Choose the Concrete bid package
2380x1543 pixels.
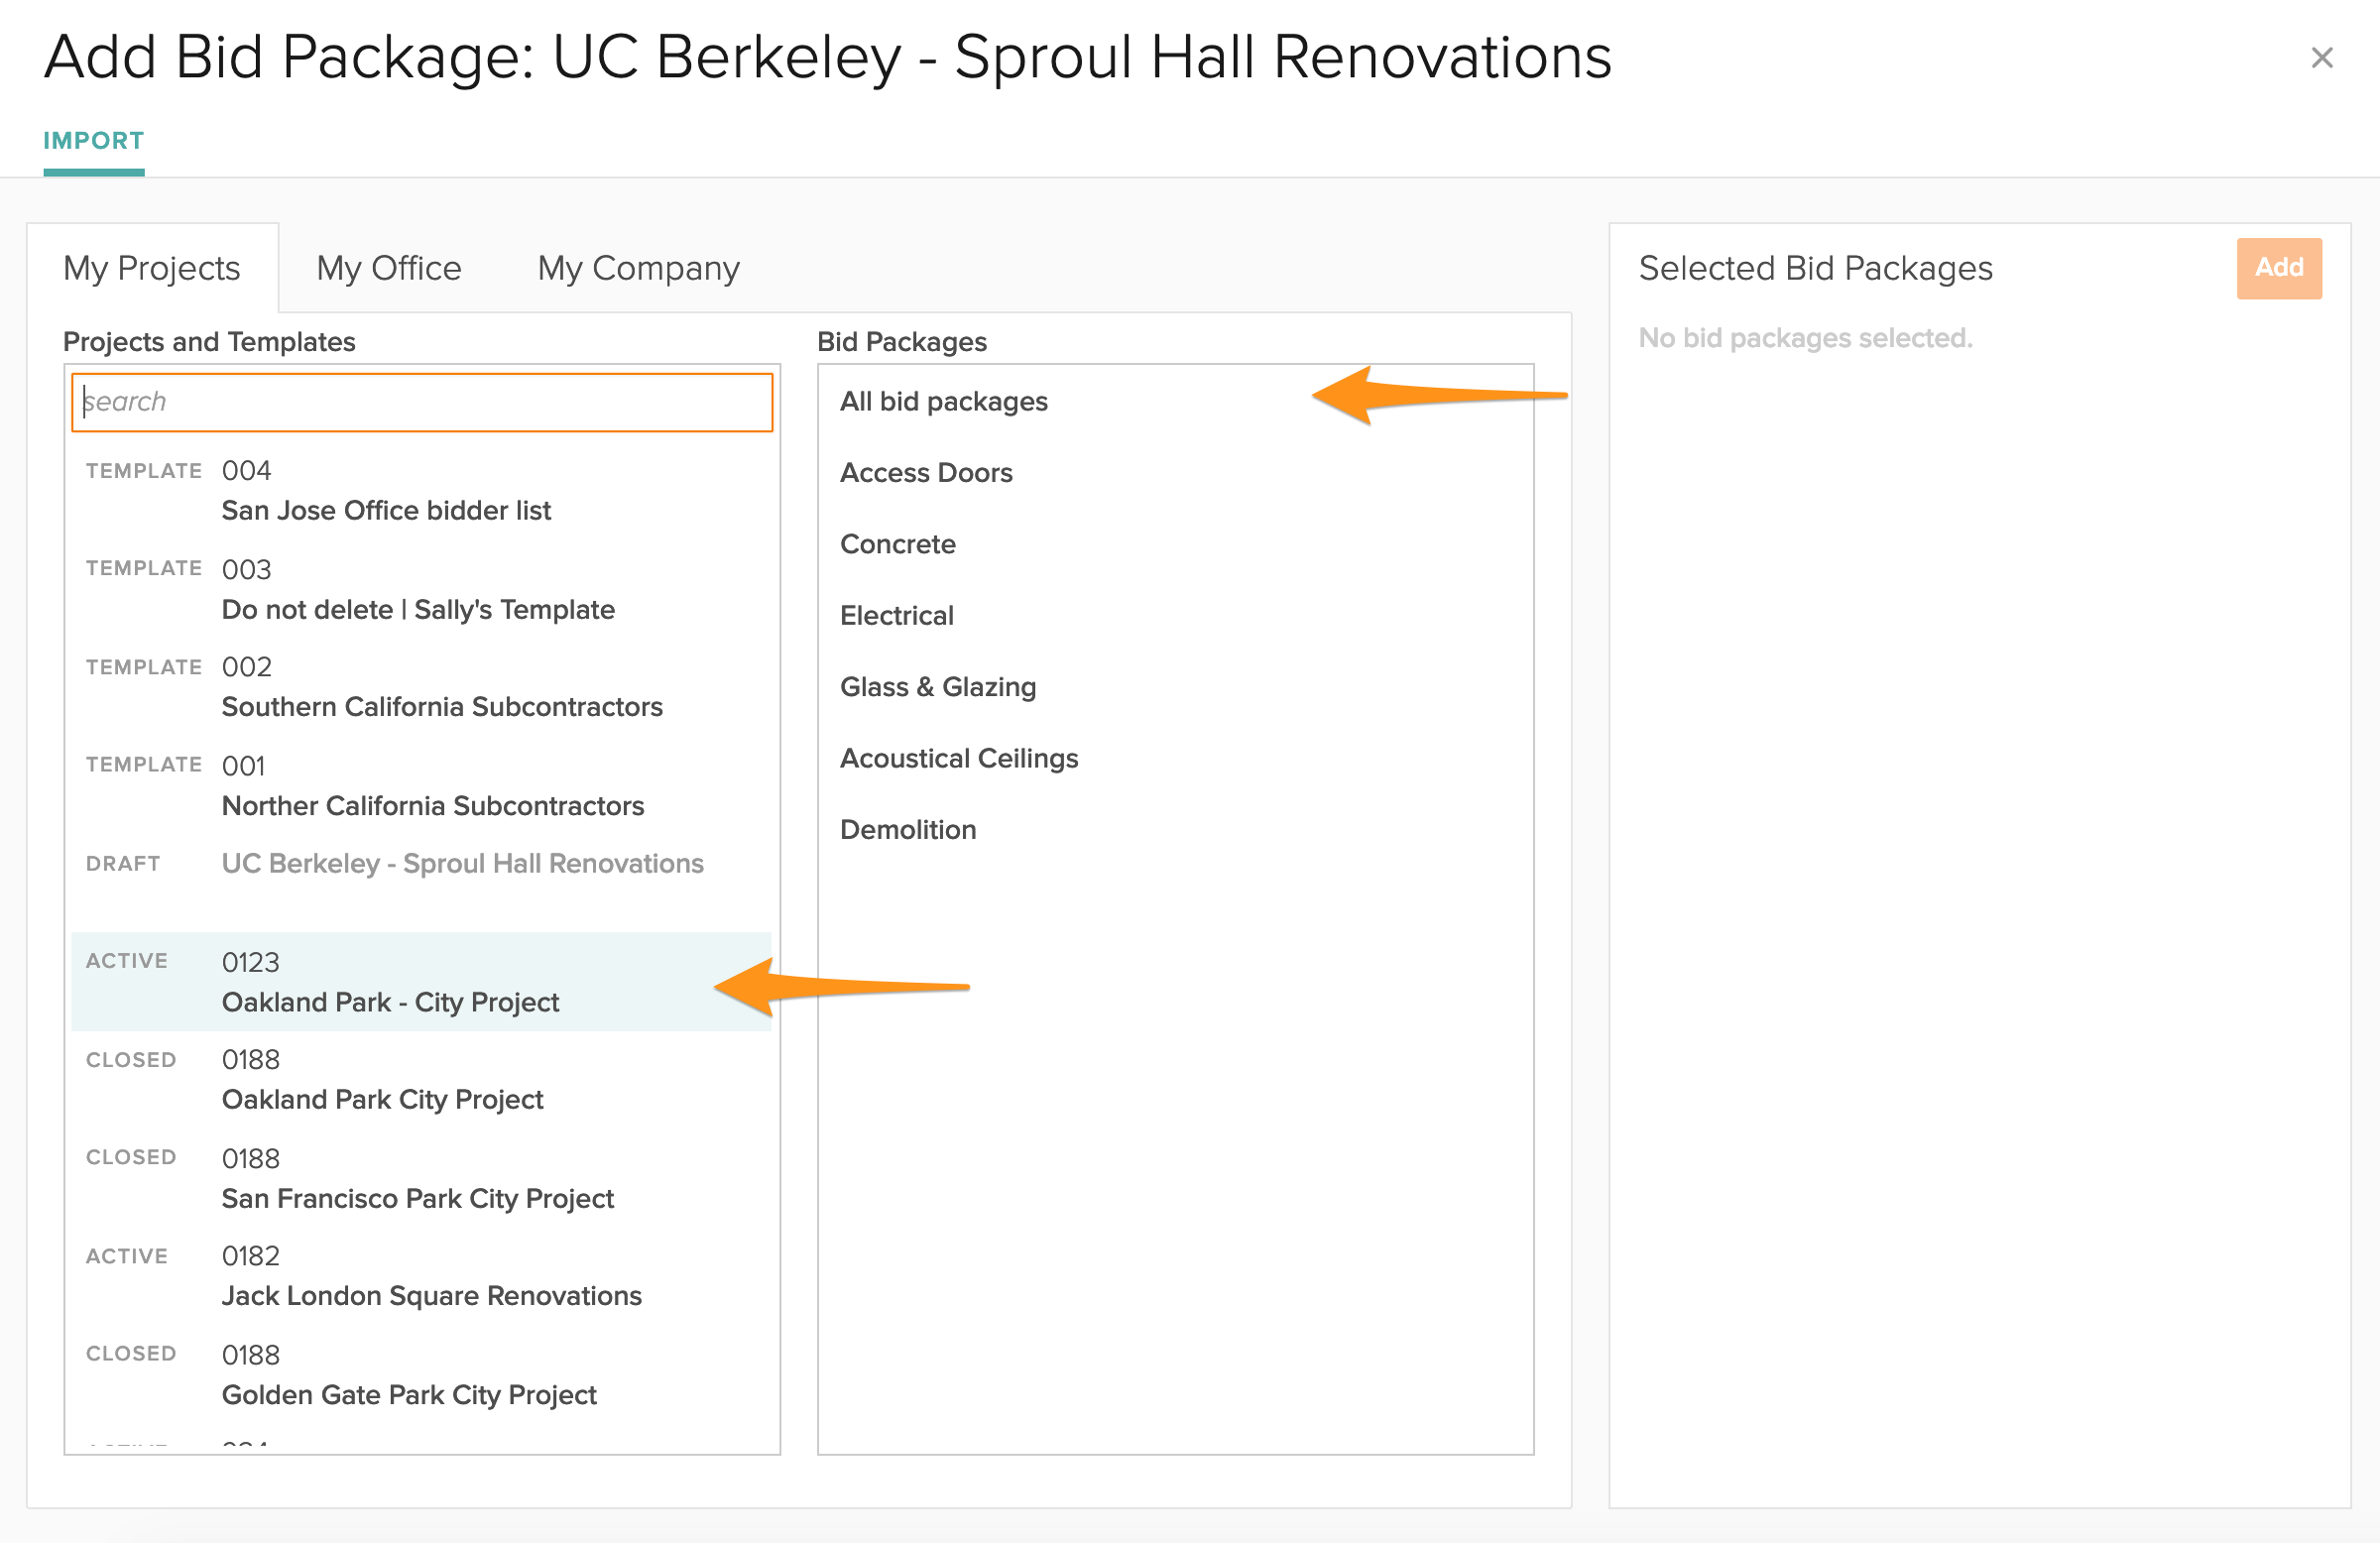point(898,544)
